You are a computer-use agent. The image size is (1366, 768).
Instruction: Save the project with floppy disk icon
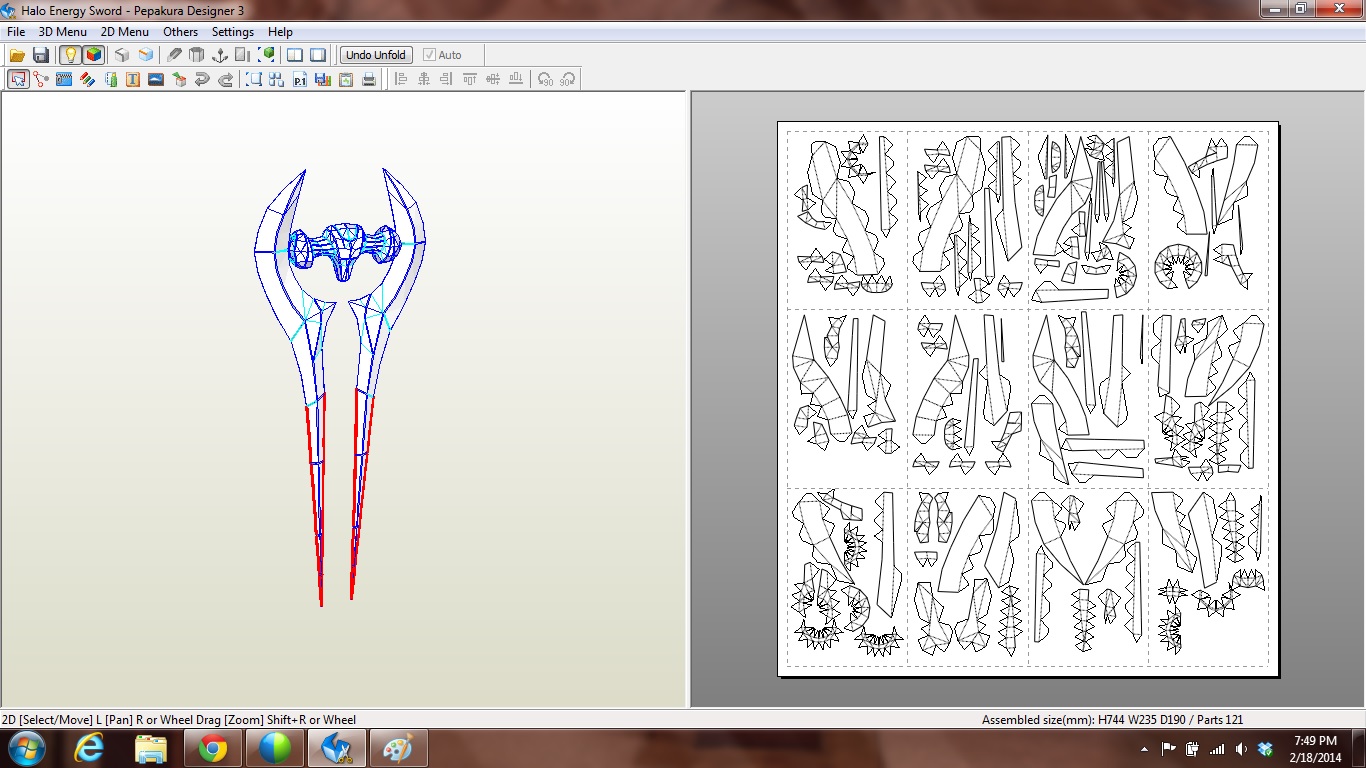pos(41,55)
